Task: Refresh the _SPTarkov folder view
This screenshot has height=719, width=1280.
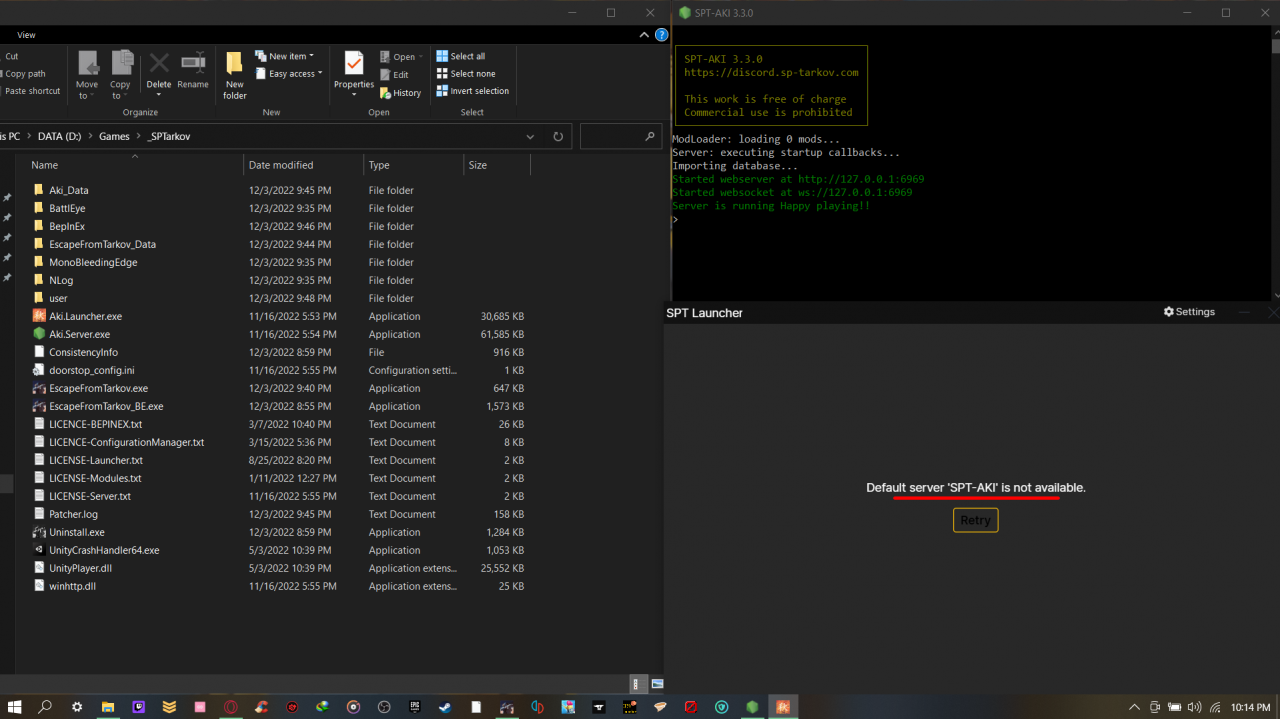Action: (558, 137)
